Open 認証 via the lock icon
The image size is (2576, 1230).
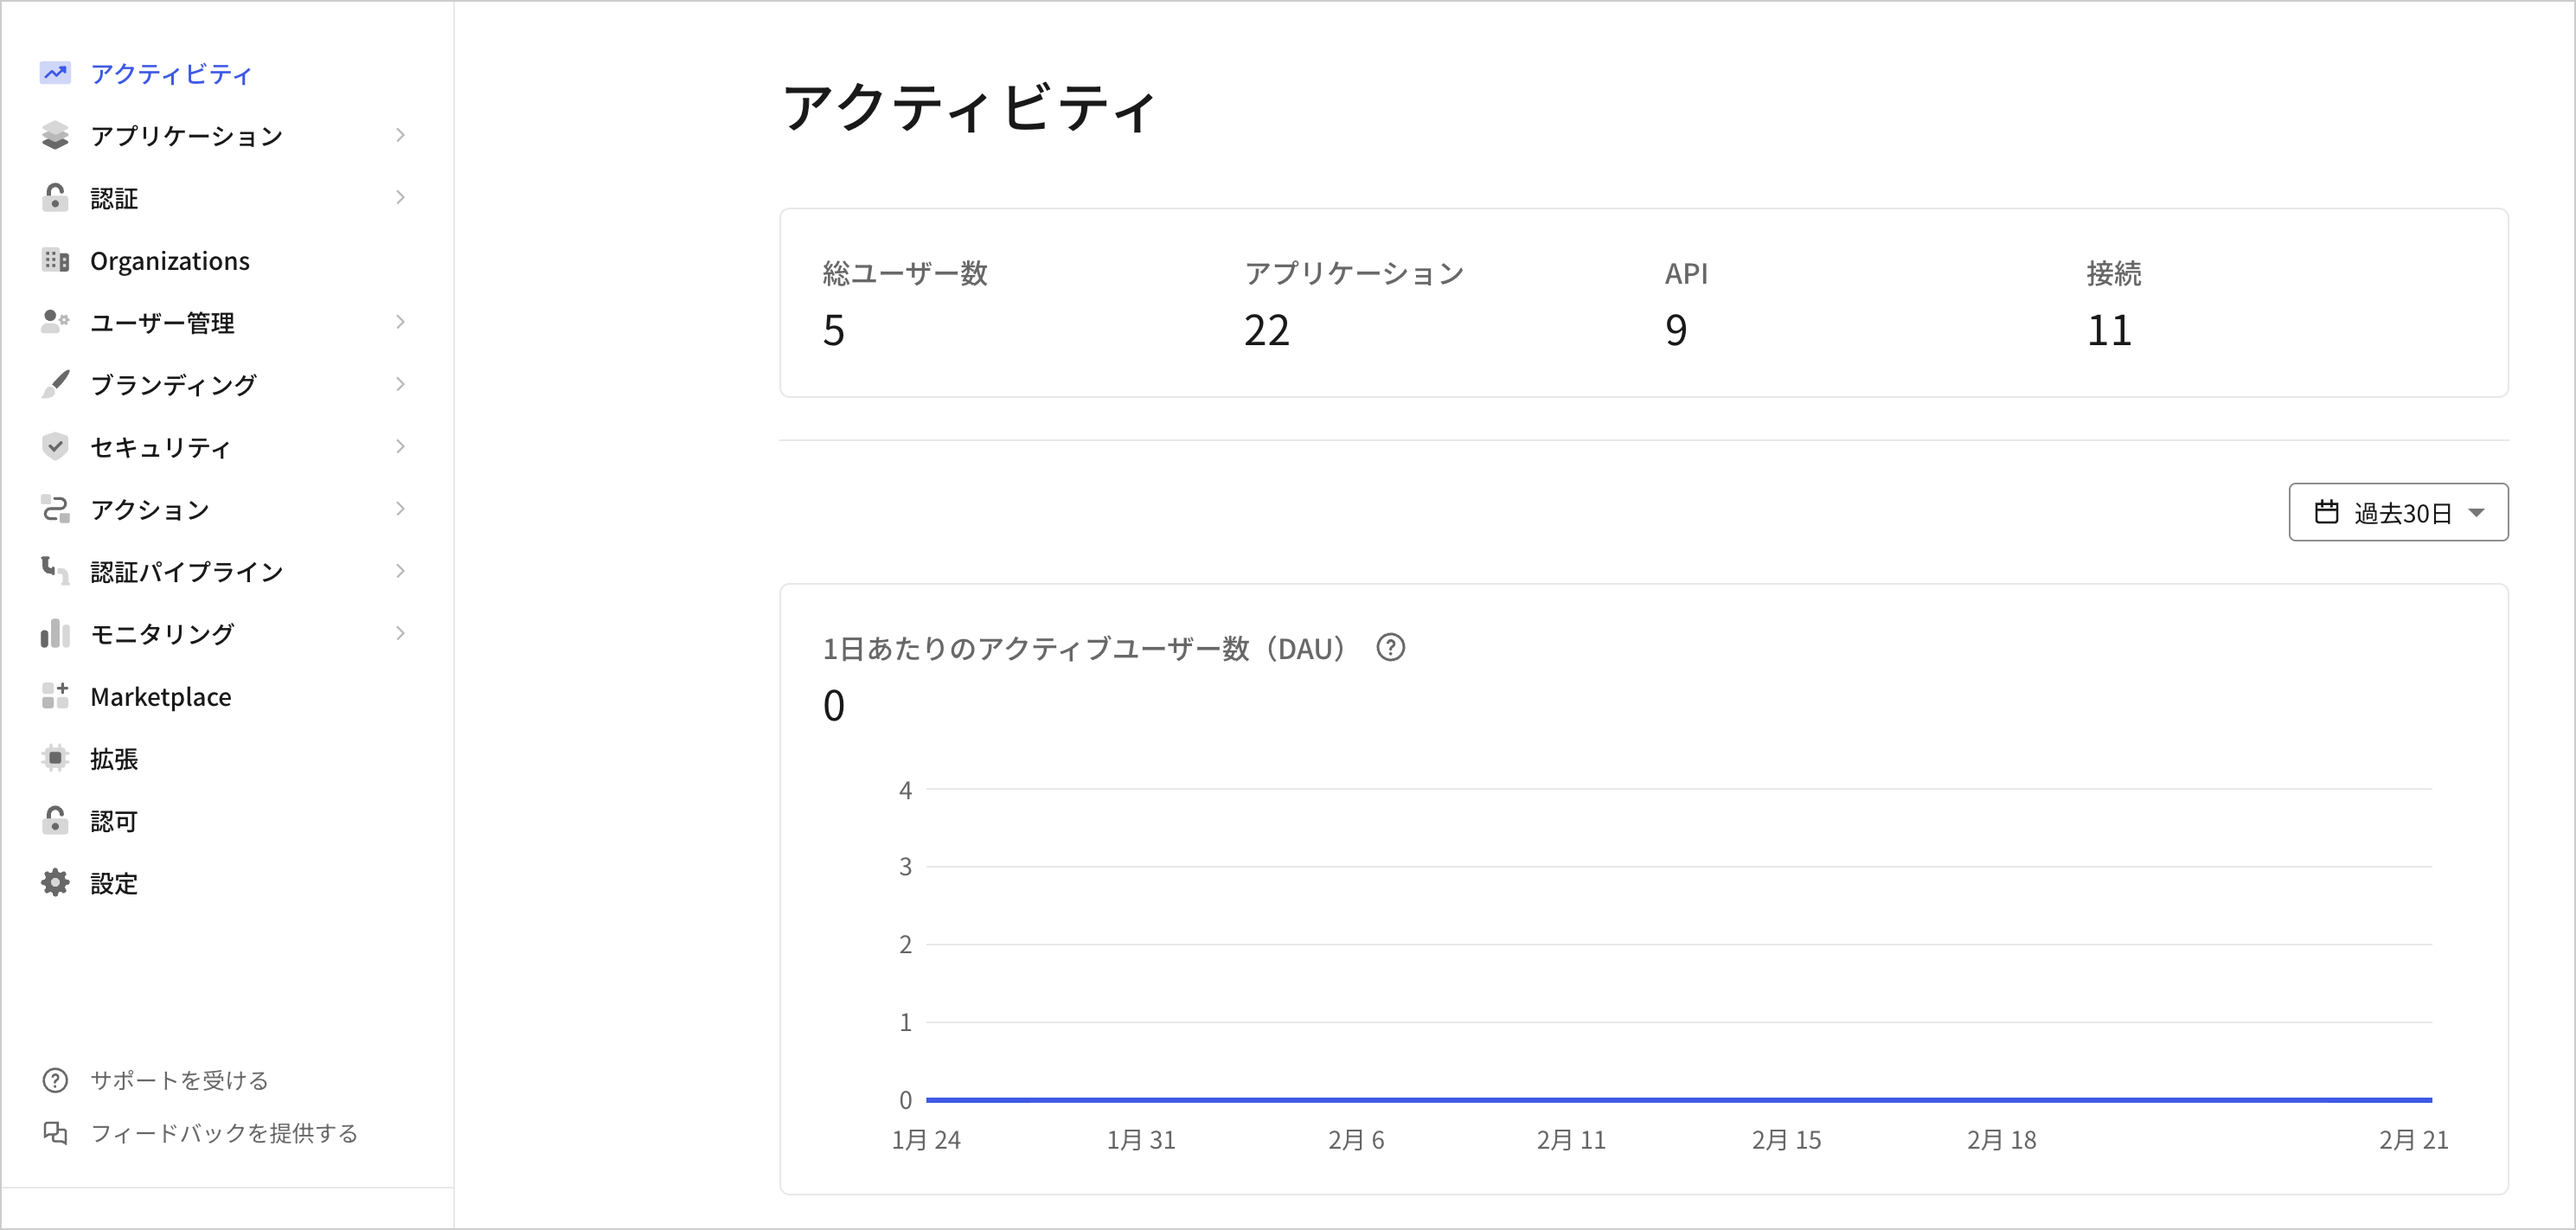pyautogui.click(x=55, y=197)
